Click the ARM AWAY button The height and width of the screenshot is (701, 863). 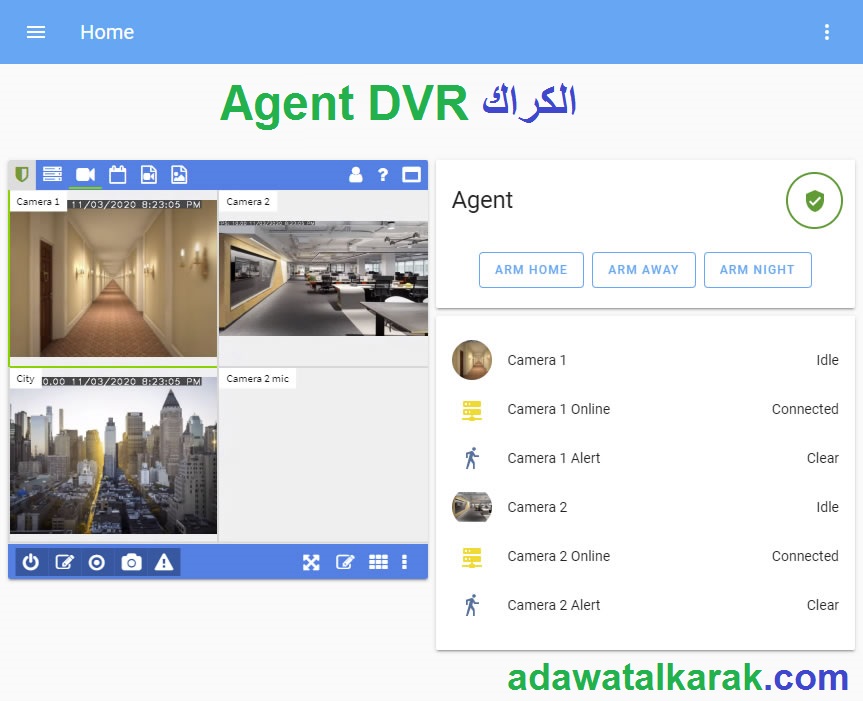[x=643, y=270]
